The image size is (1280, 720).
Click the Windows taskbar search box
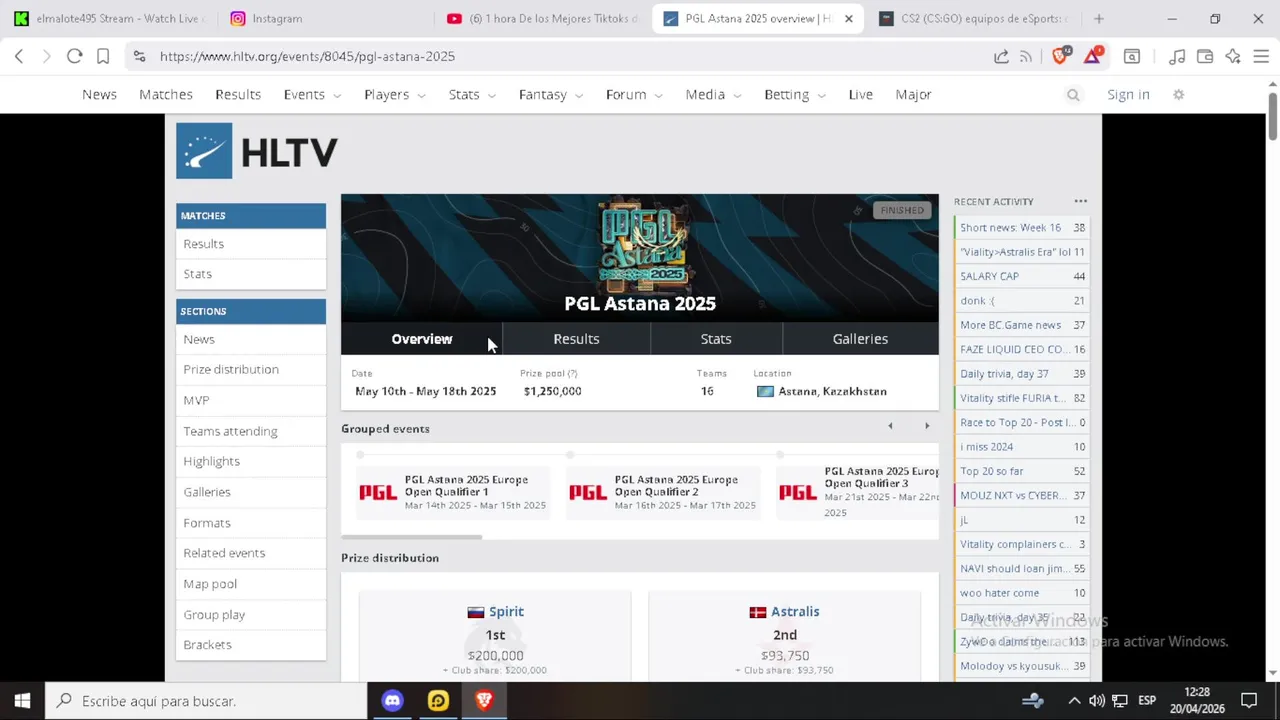(207, 701)
